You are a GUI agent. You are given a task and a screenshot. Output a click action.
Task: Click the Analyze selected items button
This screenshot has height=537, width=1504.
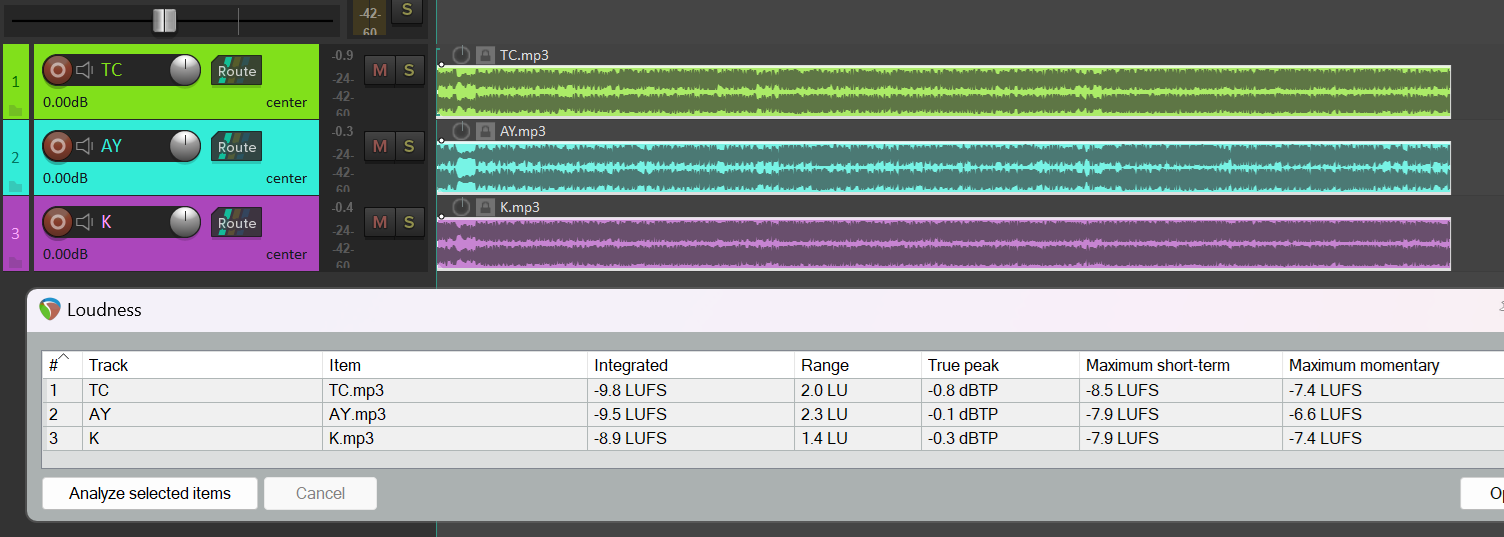point(150,493)
